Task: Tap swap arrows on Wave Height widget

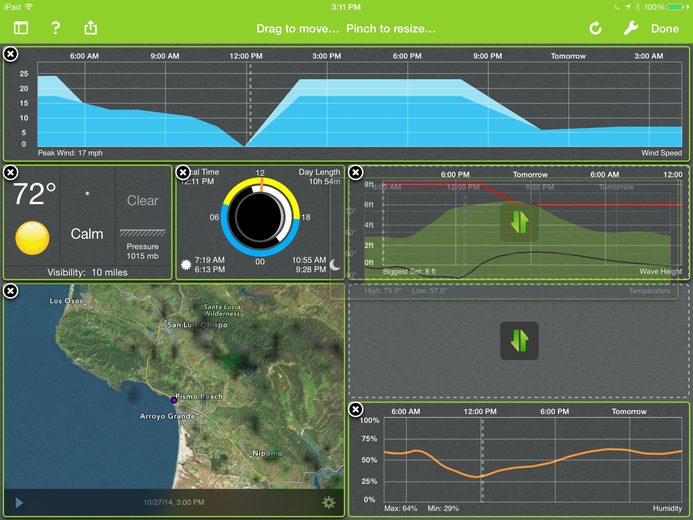Action: point(519,222)
